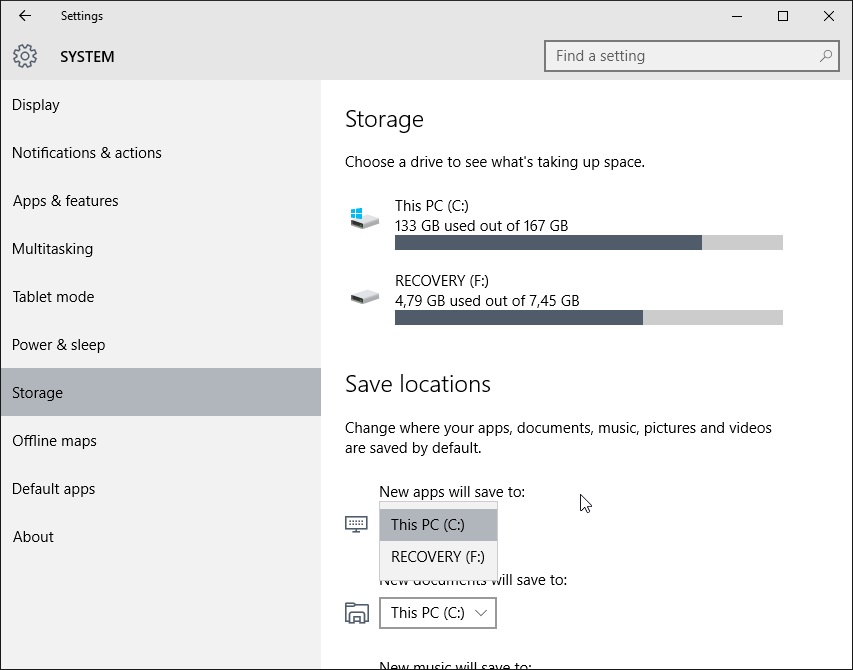Click the search magnifier icon
The width and height of the screenshot is (853, 670).
click(x=825, y=55)
